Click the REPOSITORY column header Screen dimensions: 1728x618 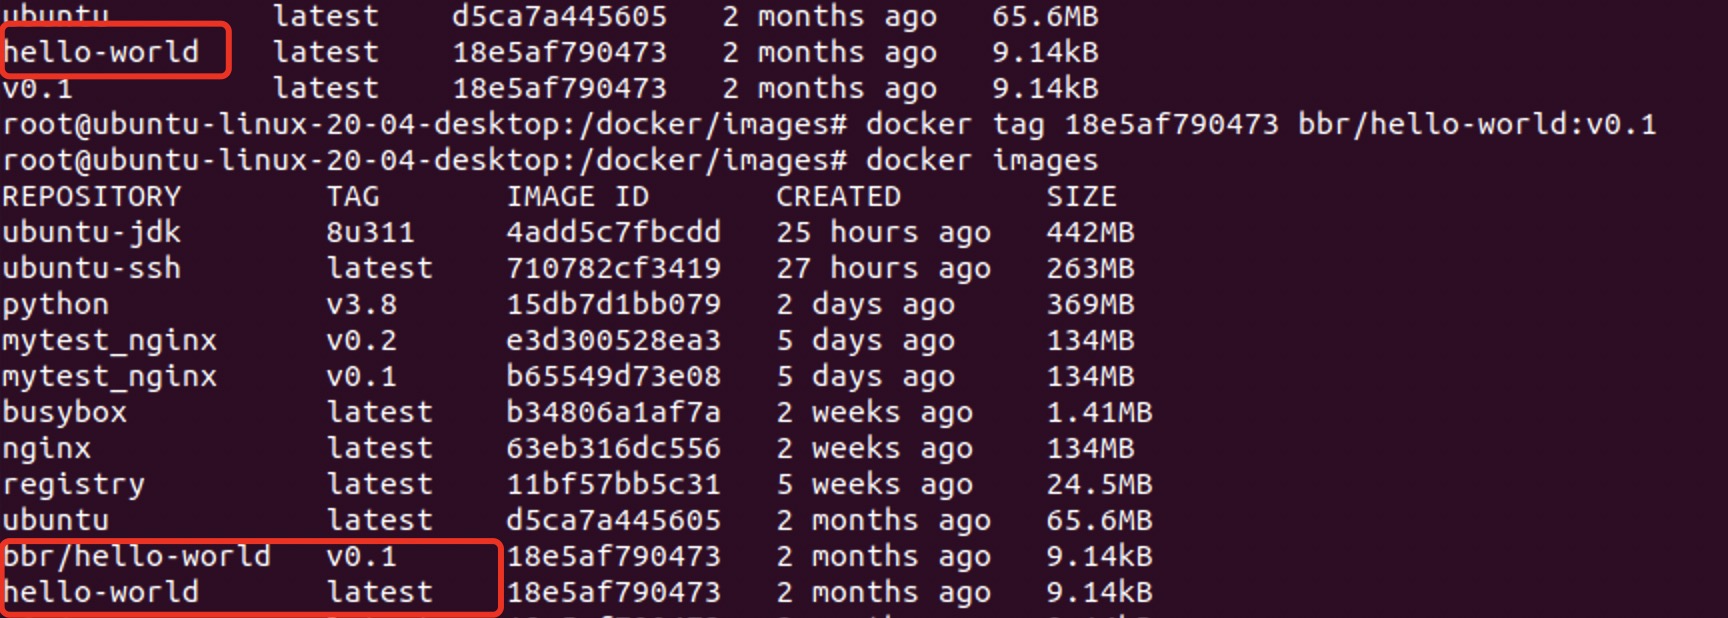click(92, 197)
